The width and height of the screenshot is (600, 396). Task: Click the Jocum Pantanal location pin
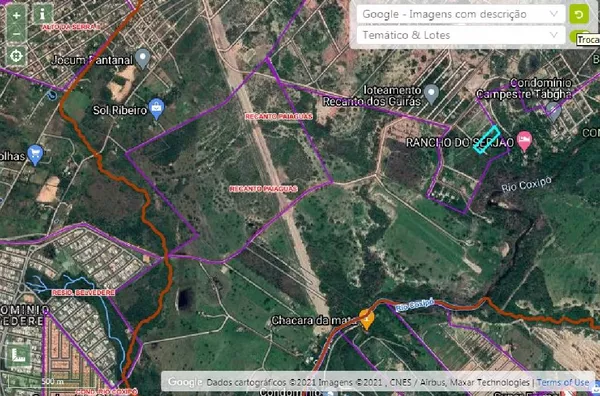(x=143, y=58)
